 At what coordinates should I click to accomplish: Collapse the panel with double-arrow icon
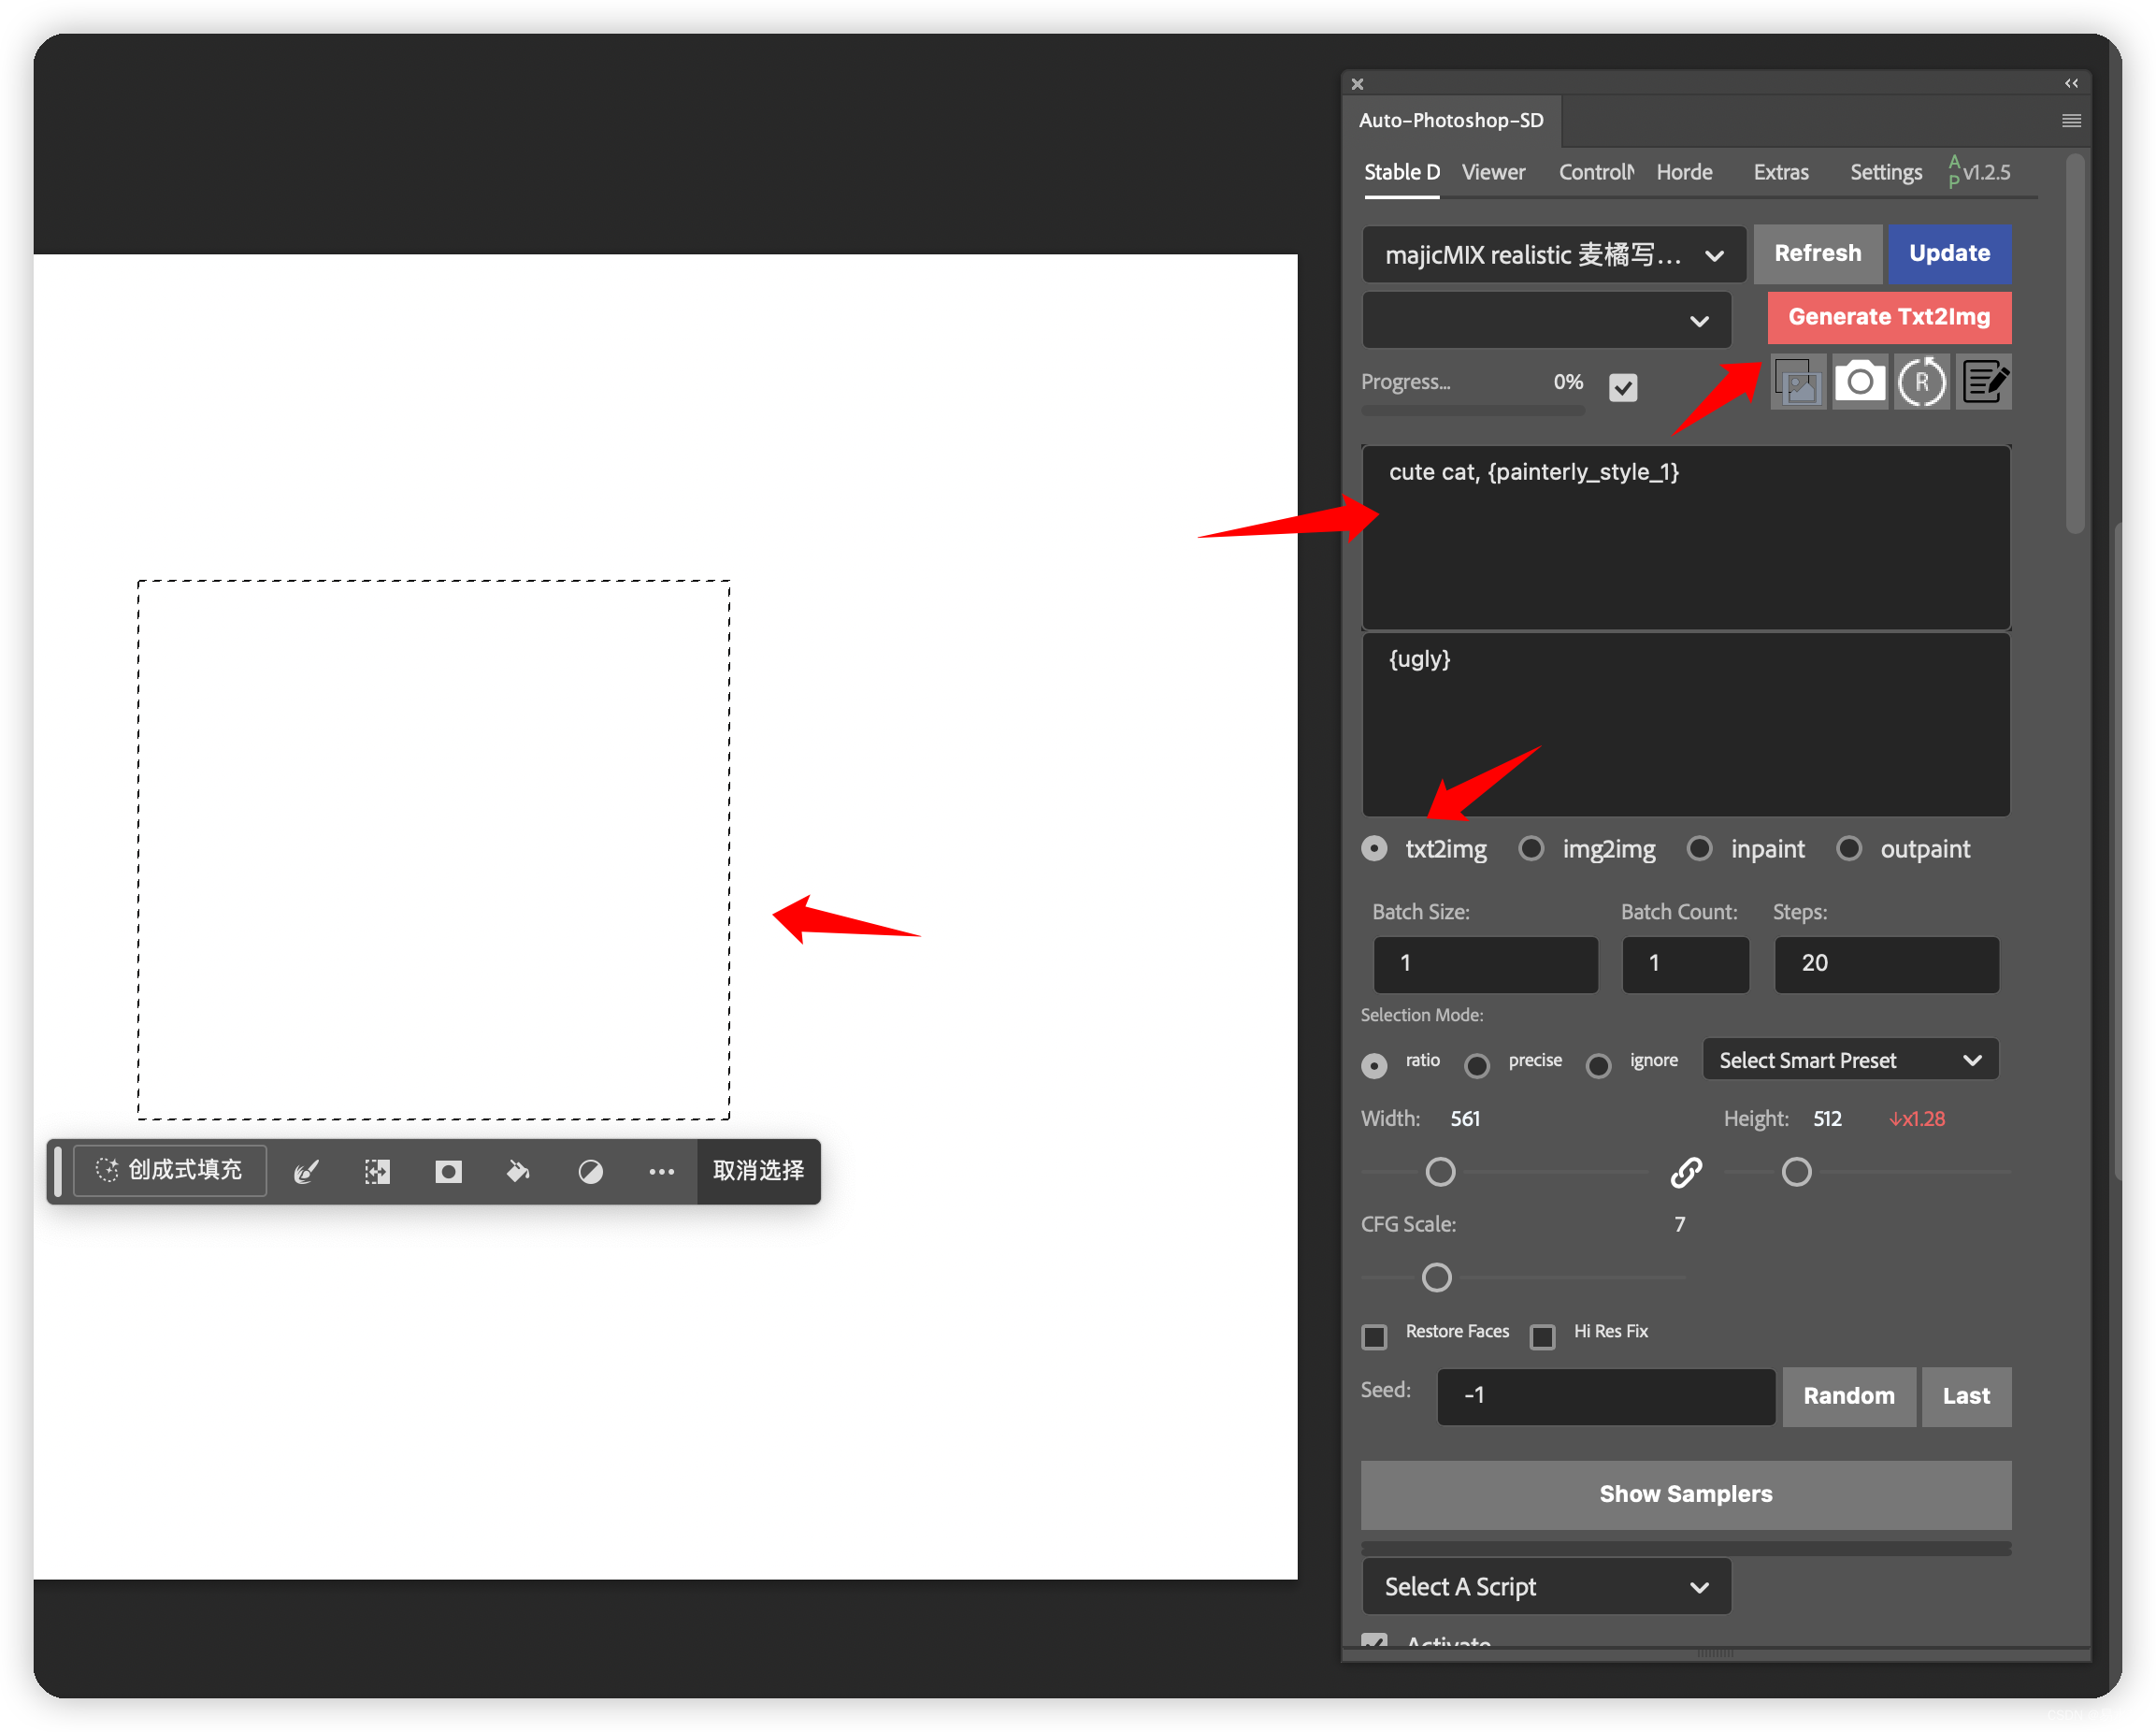click(x=2071, y=83)
